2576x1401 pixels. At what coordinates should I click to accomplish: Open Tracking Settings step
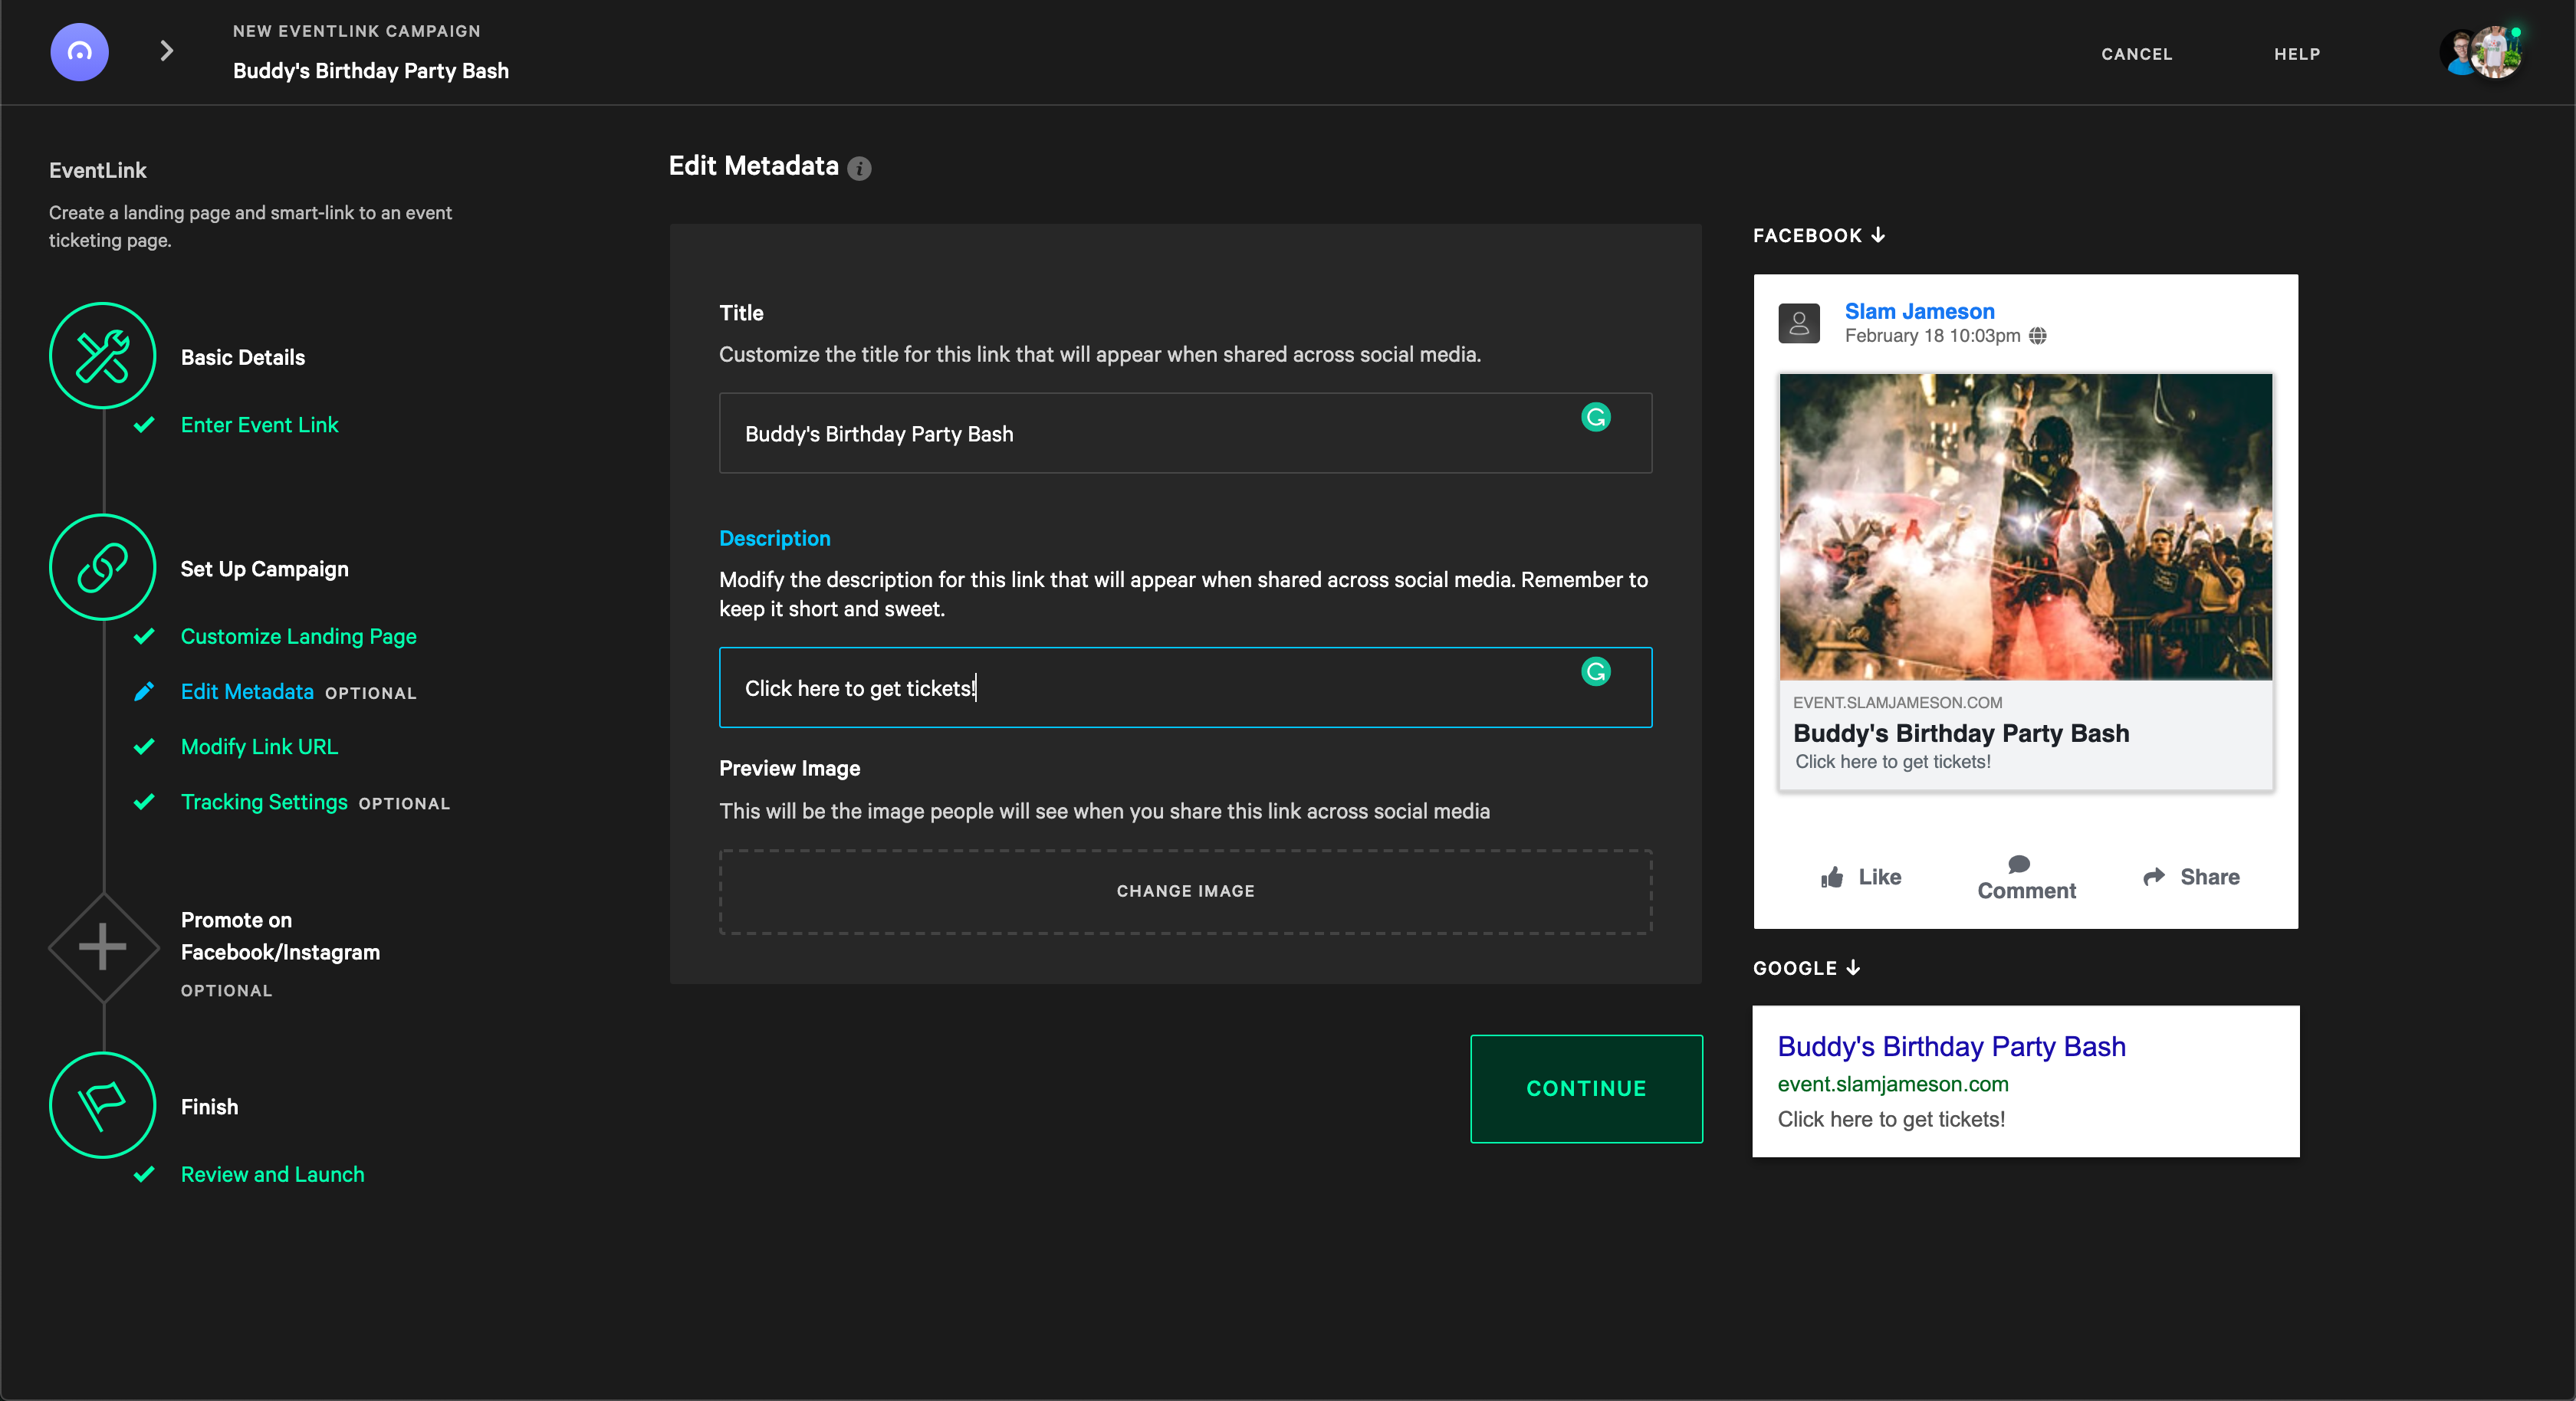(x=264, y=801)
